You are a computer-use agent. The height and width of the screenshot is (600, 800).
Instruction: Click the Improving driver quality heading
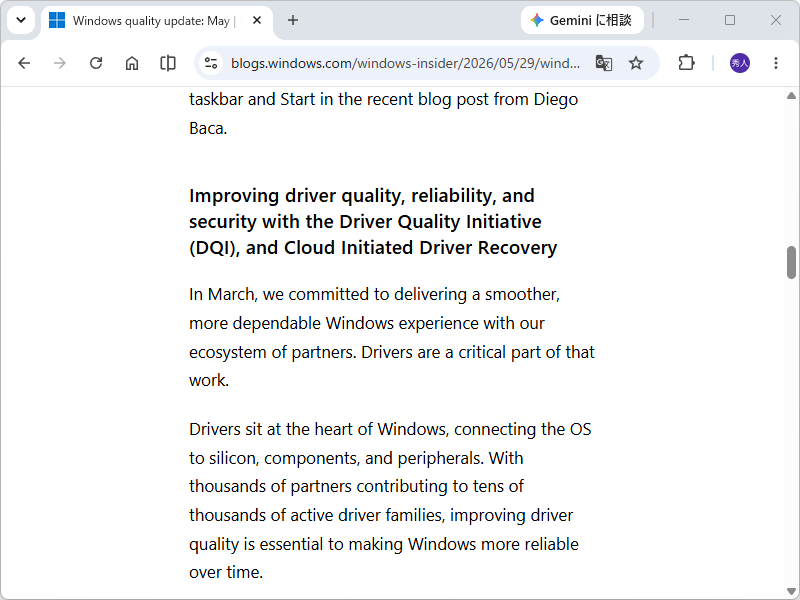(x=373, y=221)
